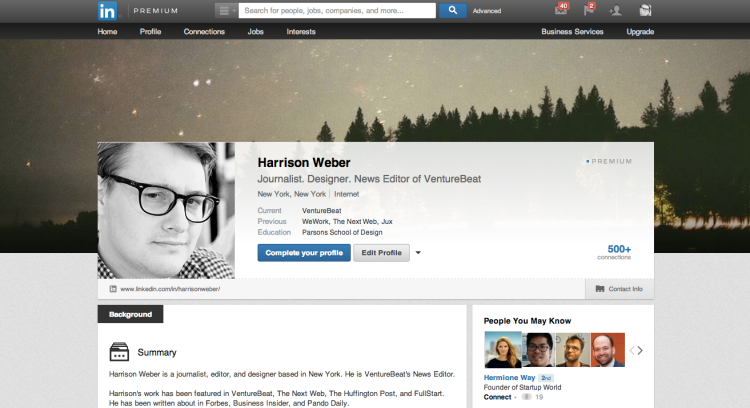
Task: Click the bald man's suggestion photo
Action: pyautogui.click(x=607, y=350)
